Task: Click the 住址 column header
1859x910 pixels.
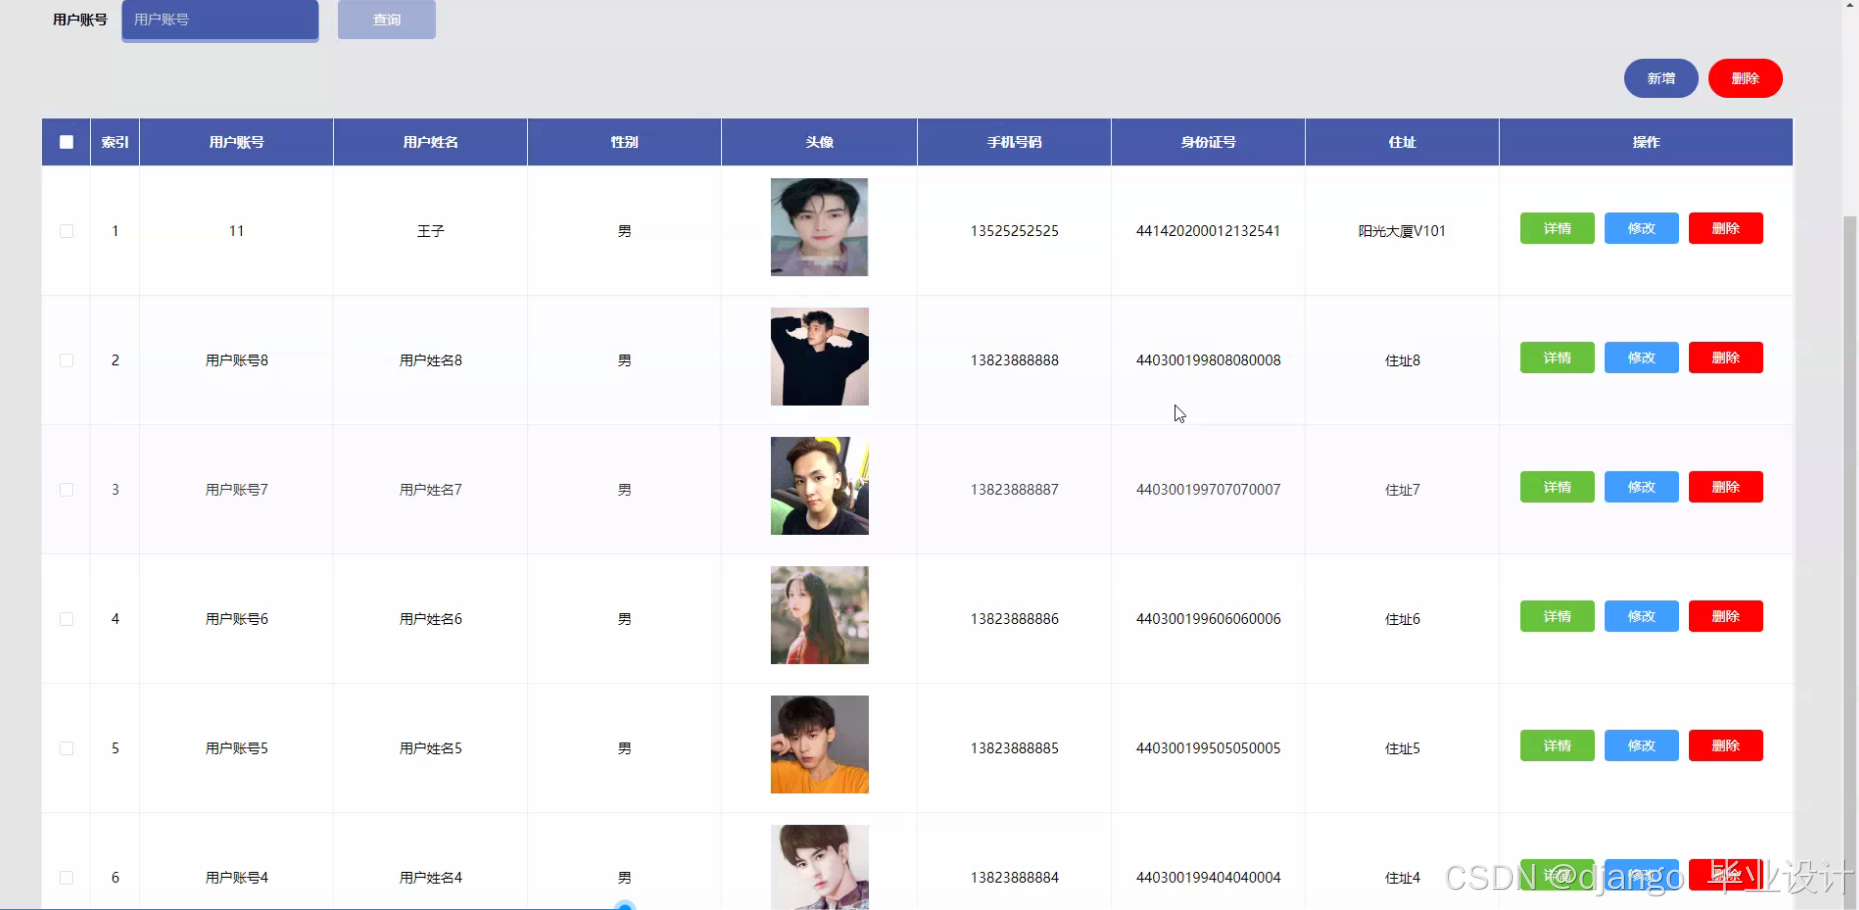Action: (x=1402, y=142)
